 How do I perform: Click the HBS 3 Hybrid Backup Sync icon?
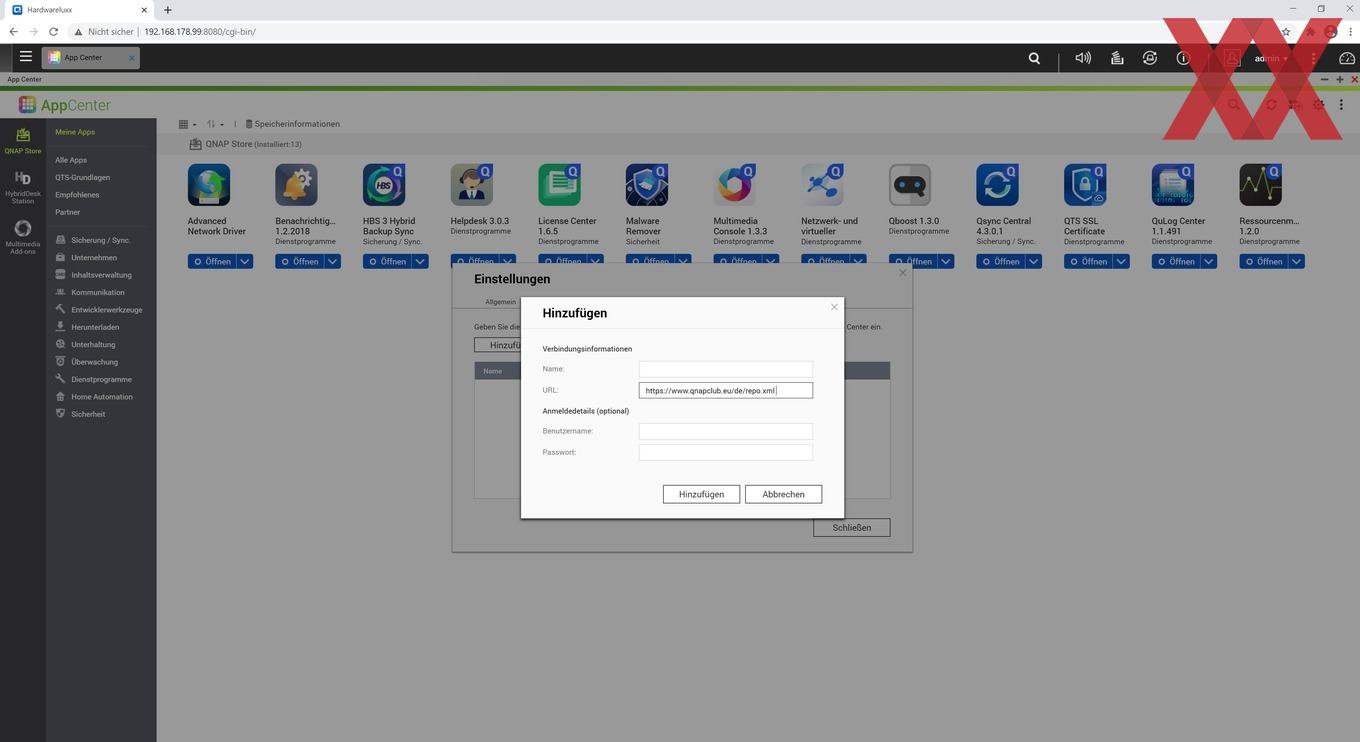click(x=384, y=185)
